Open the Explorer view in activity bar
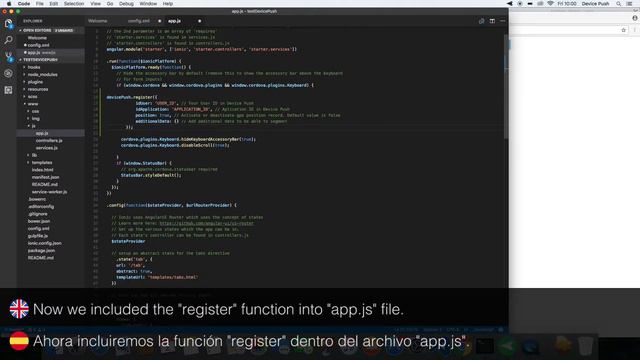640x360 pixels. click(8, 24)
